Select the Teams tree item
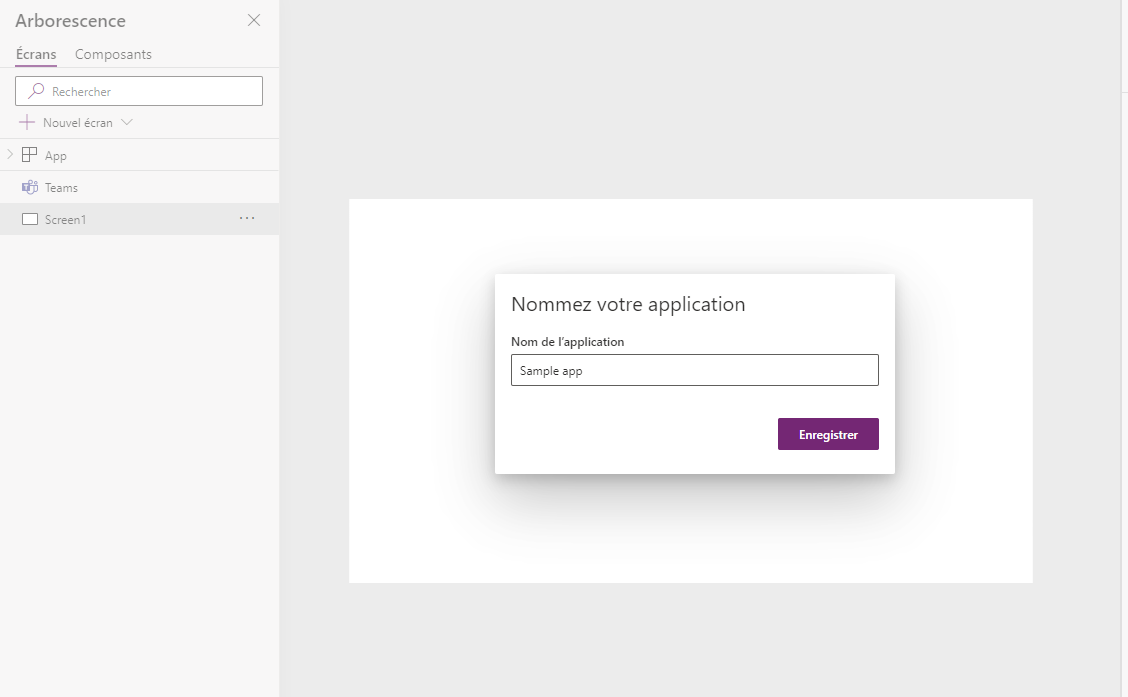 click(x=140, y=187)
